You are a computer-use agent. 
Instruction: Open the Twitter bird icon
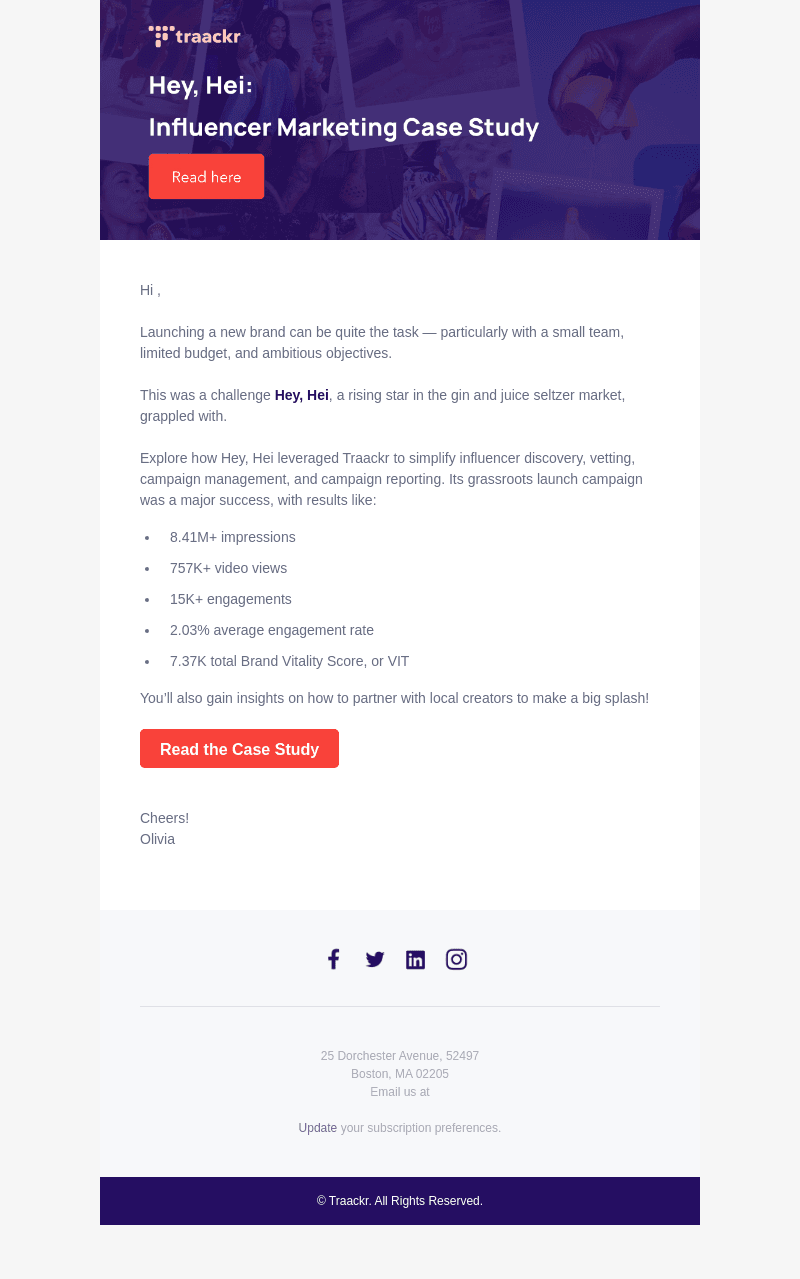[x=375, y=959]
